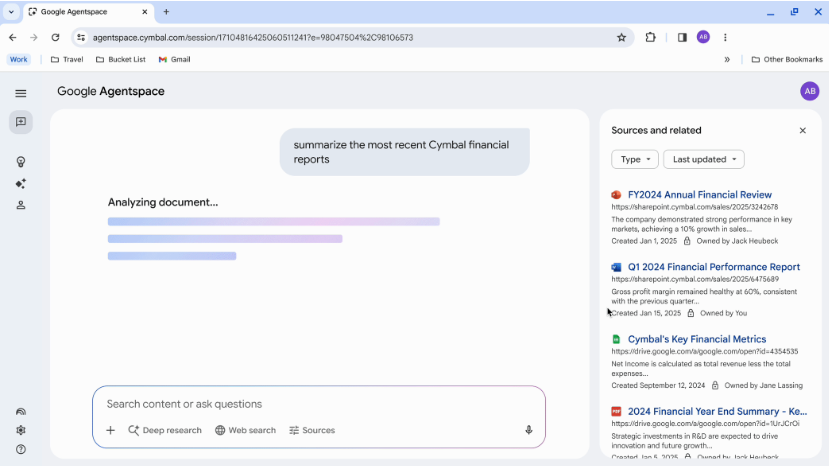Go forward in browser history

[x=34, y=38]
